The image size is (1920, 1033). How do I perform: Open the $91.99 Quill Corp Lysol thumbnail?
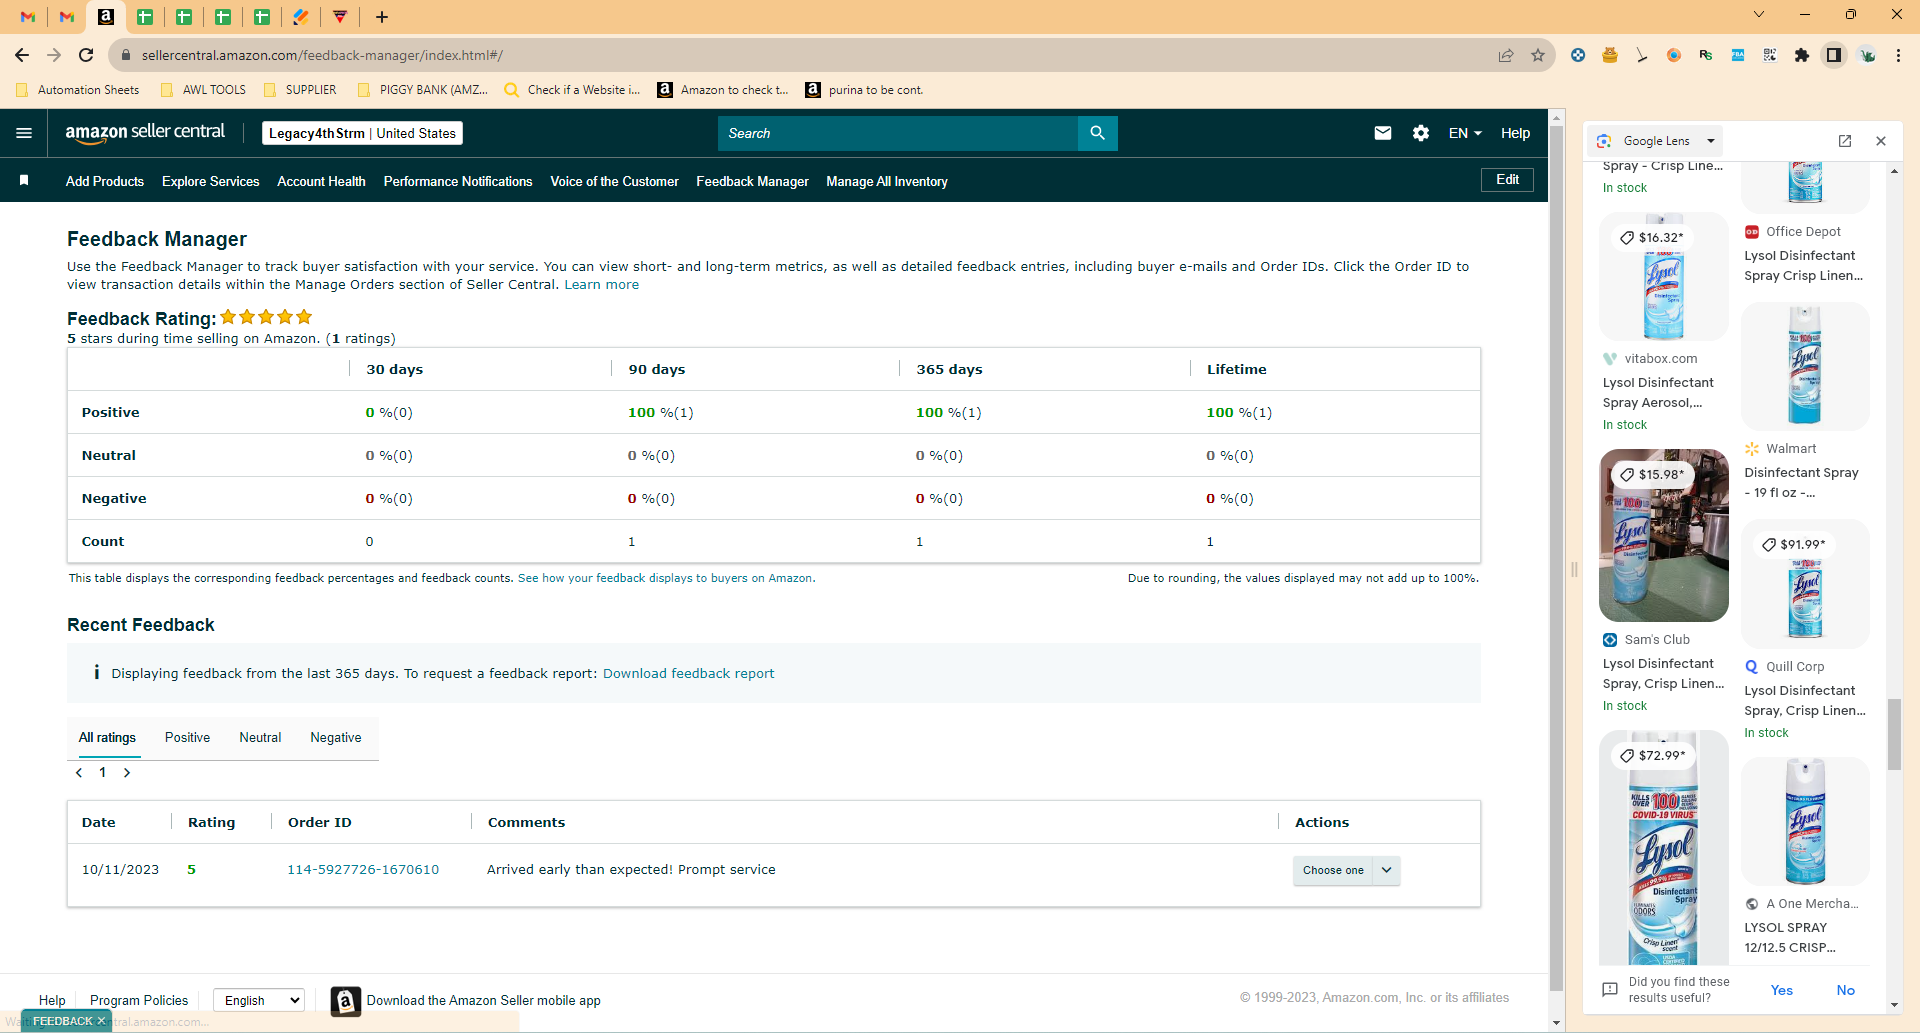pyautogui.click(x=1805, y=584)
